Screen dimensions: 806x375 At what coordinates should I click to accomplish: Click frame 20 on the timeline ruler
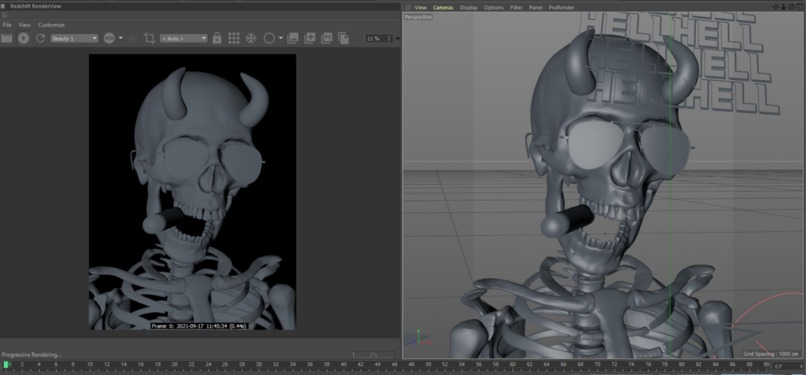click(175, 365)
